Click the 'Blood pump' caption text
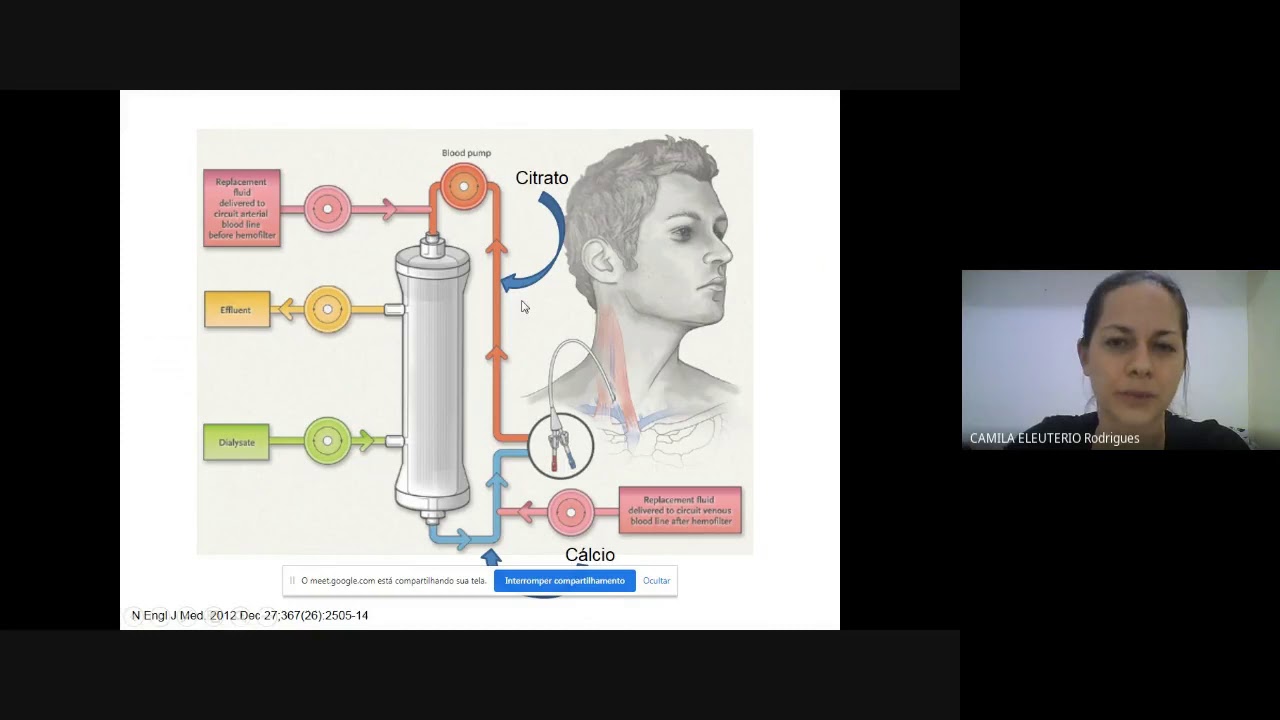The width and height of the screenshot is (1280, 720). (466, 153)
